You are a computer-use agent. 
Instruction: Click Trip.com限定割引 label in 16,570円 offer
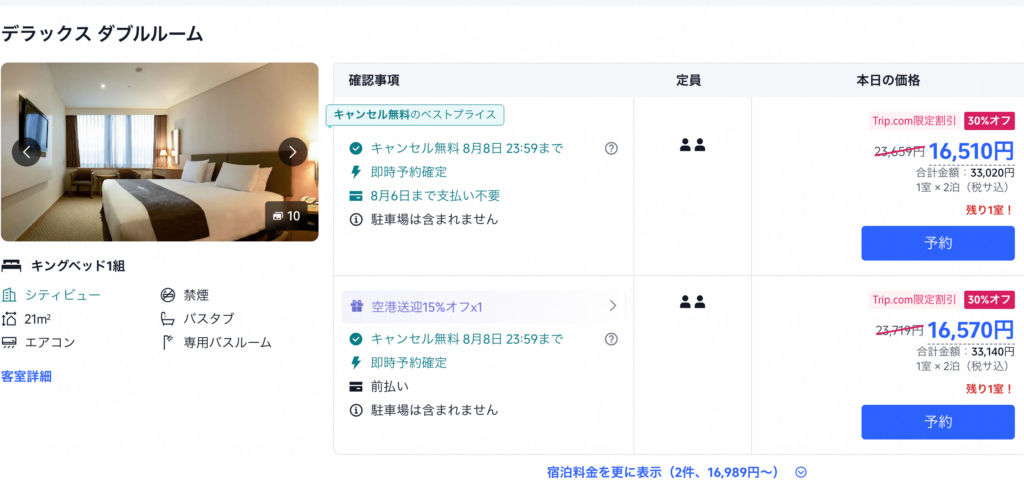tap(915, 300)
